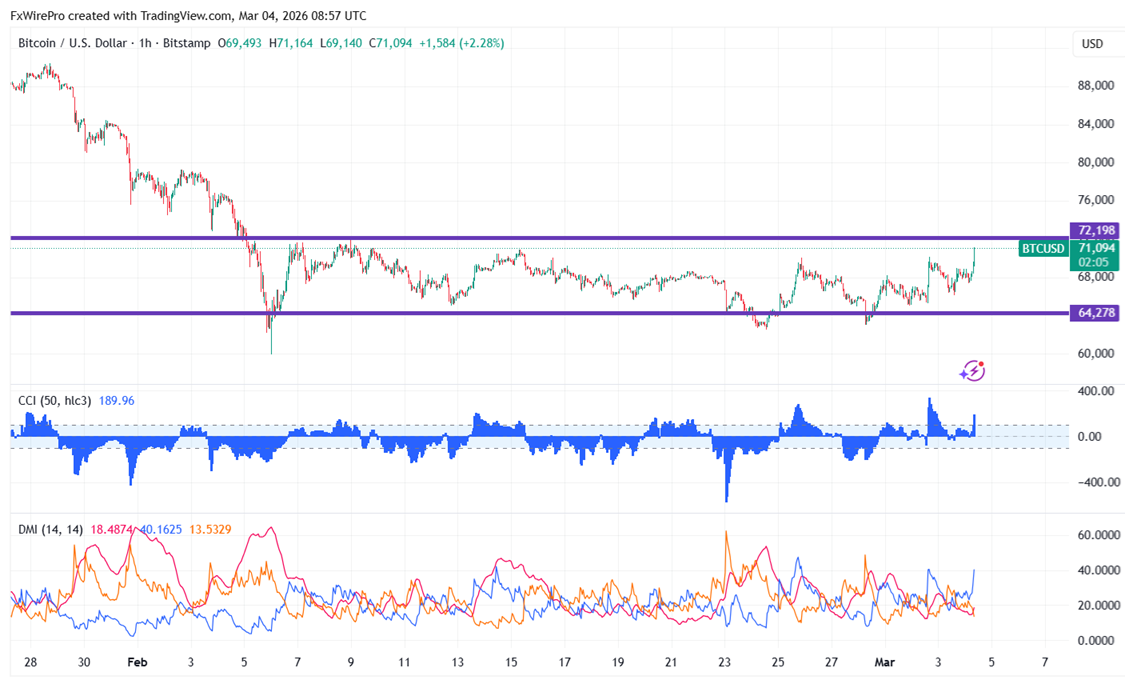The height and width of the screenshot is (687, 1125).
Task: Click the BTCUSD symbol price tag
Action: [1043, 249]
